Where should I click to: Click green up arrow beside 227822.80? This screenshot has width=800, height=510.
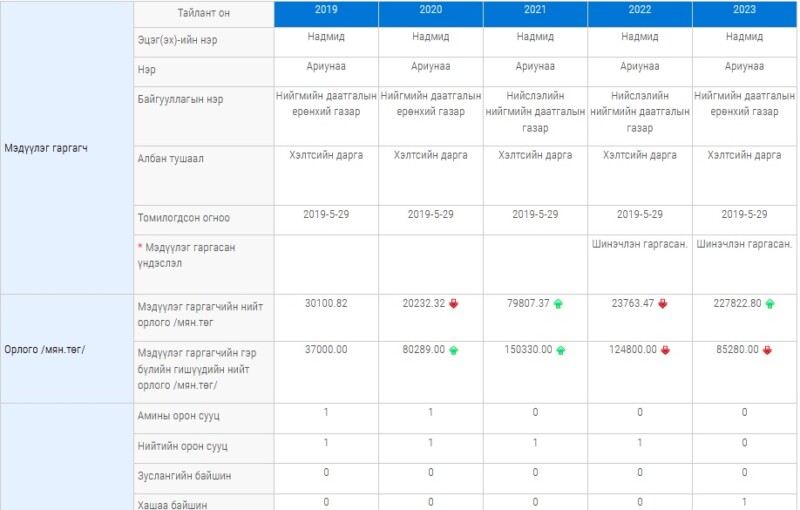pos(769,304)
